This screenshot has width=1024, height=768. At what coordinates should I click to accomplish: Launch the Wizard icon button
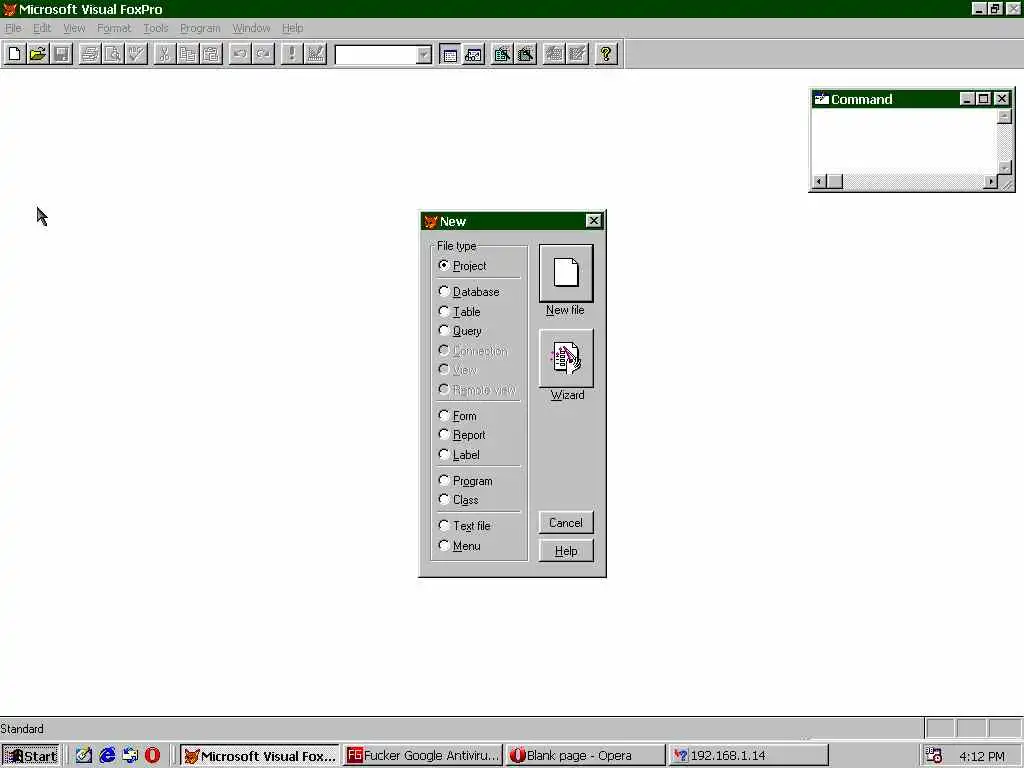[566, 358]
